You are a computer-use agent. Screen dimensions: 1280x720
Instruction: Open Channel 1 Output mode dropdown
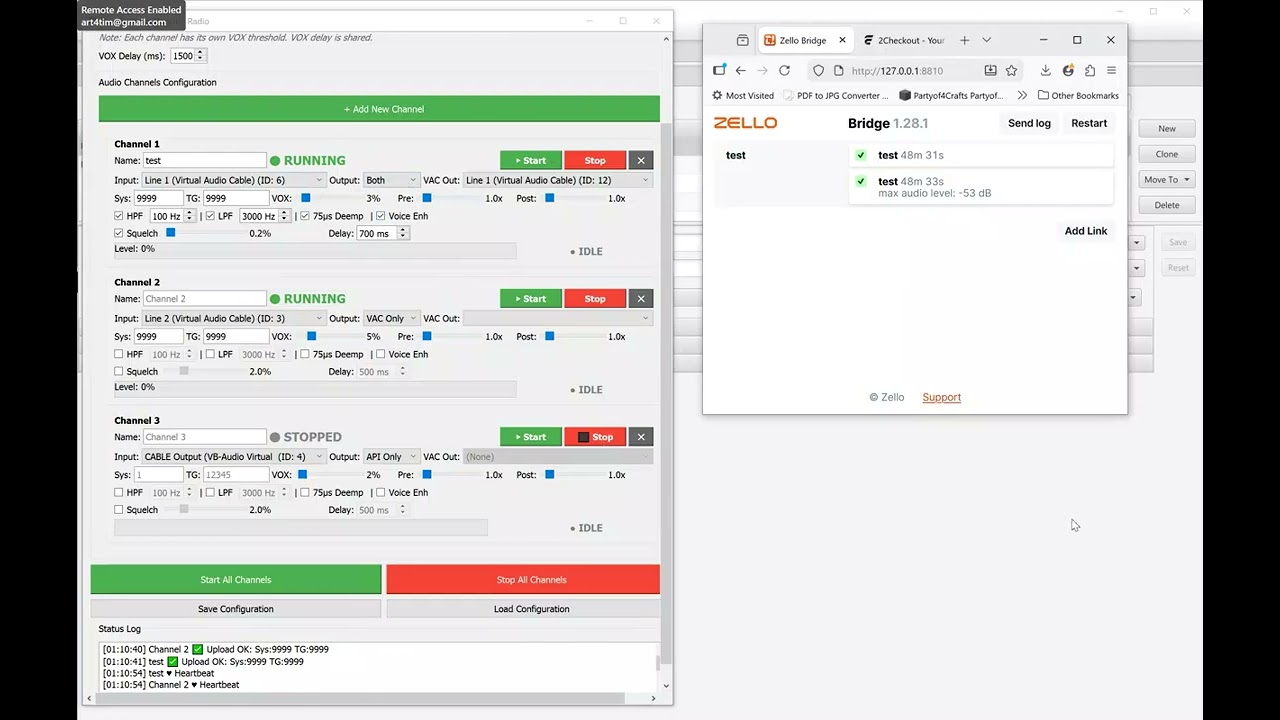point(389,180)
